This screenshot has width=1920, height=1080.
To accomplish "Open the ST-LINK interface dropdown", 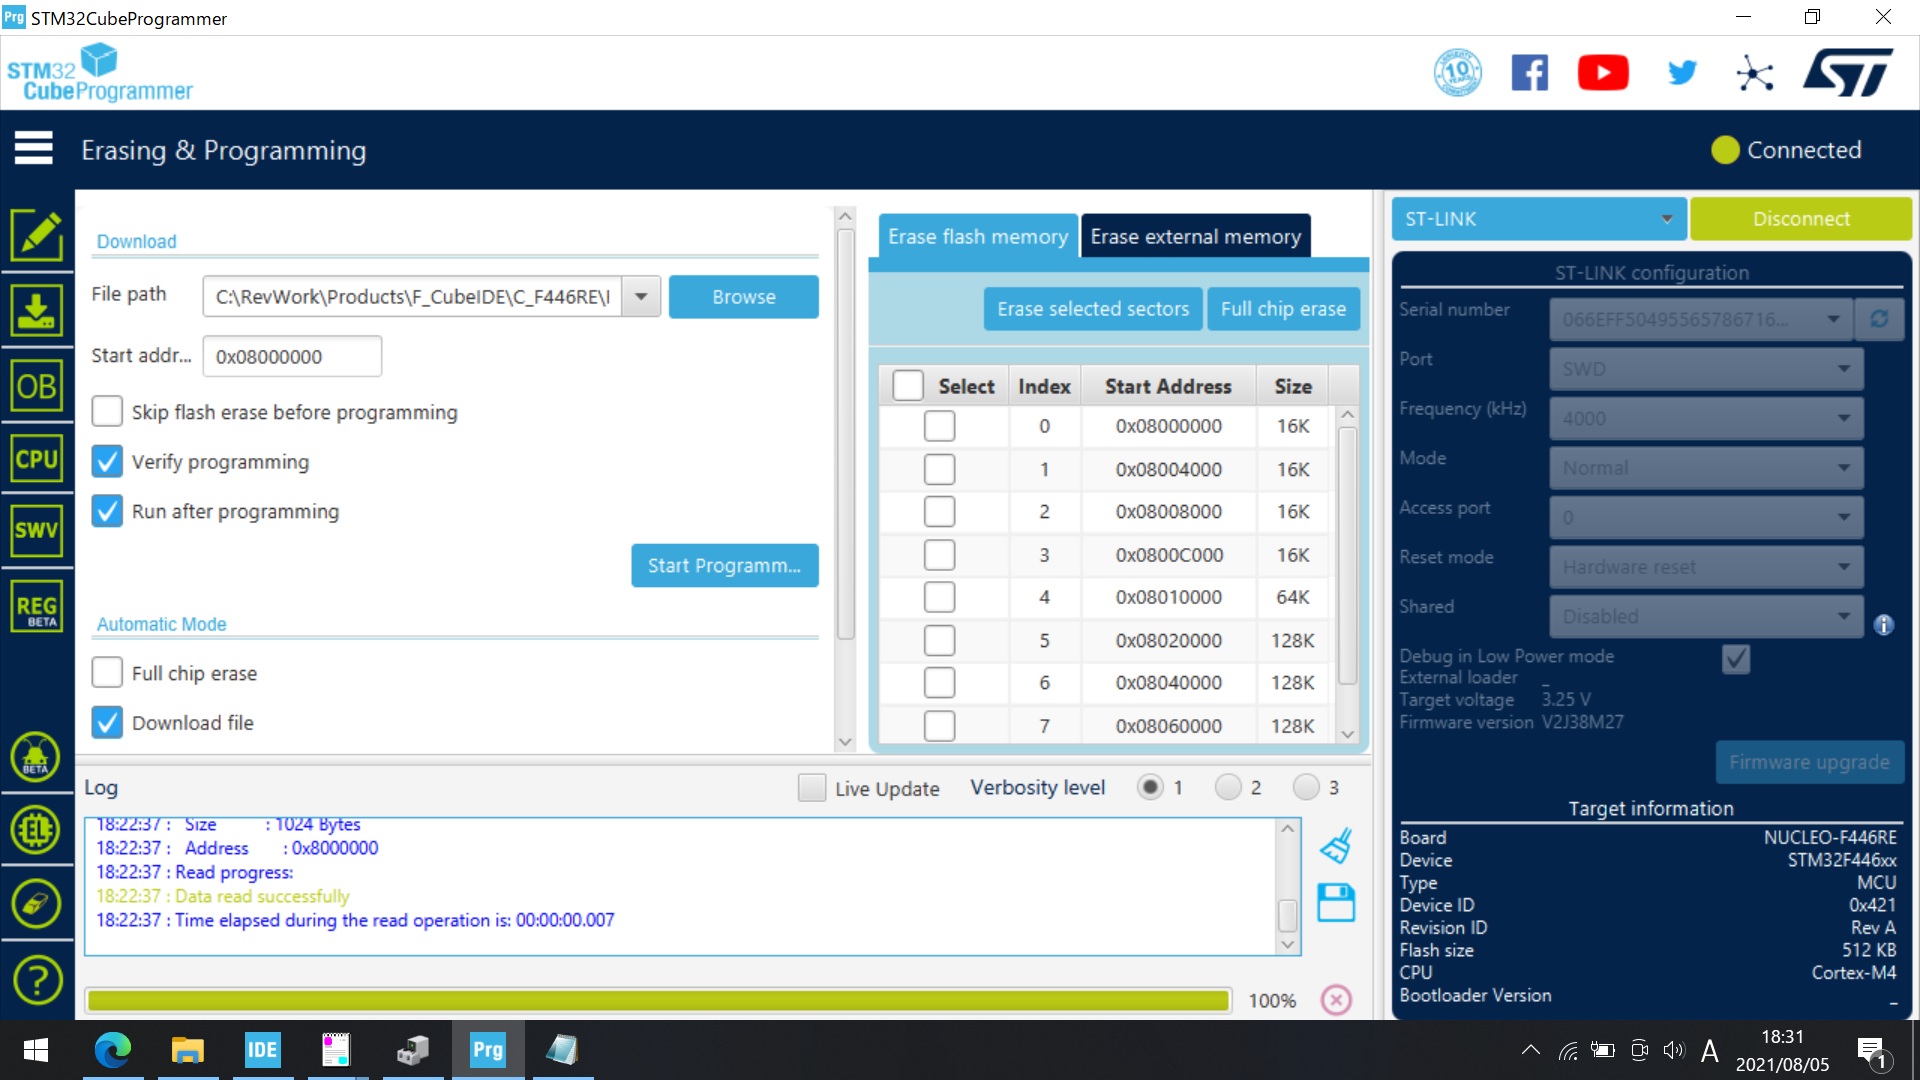I will point(1539,219).
